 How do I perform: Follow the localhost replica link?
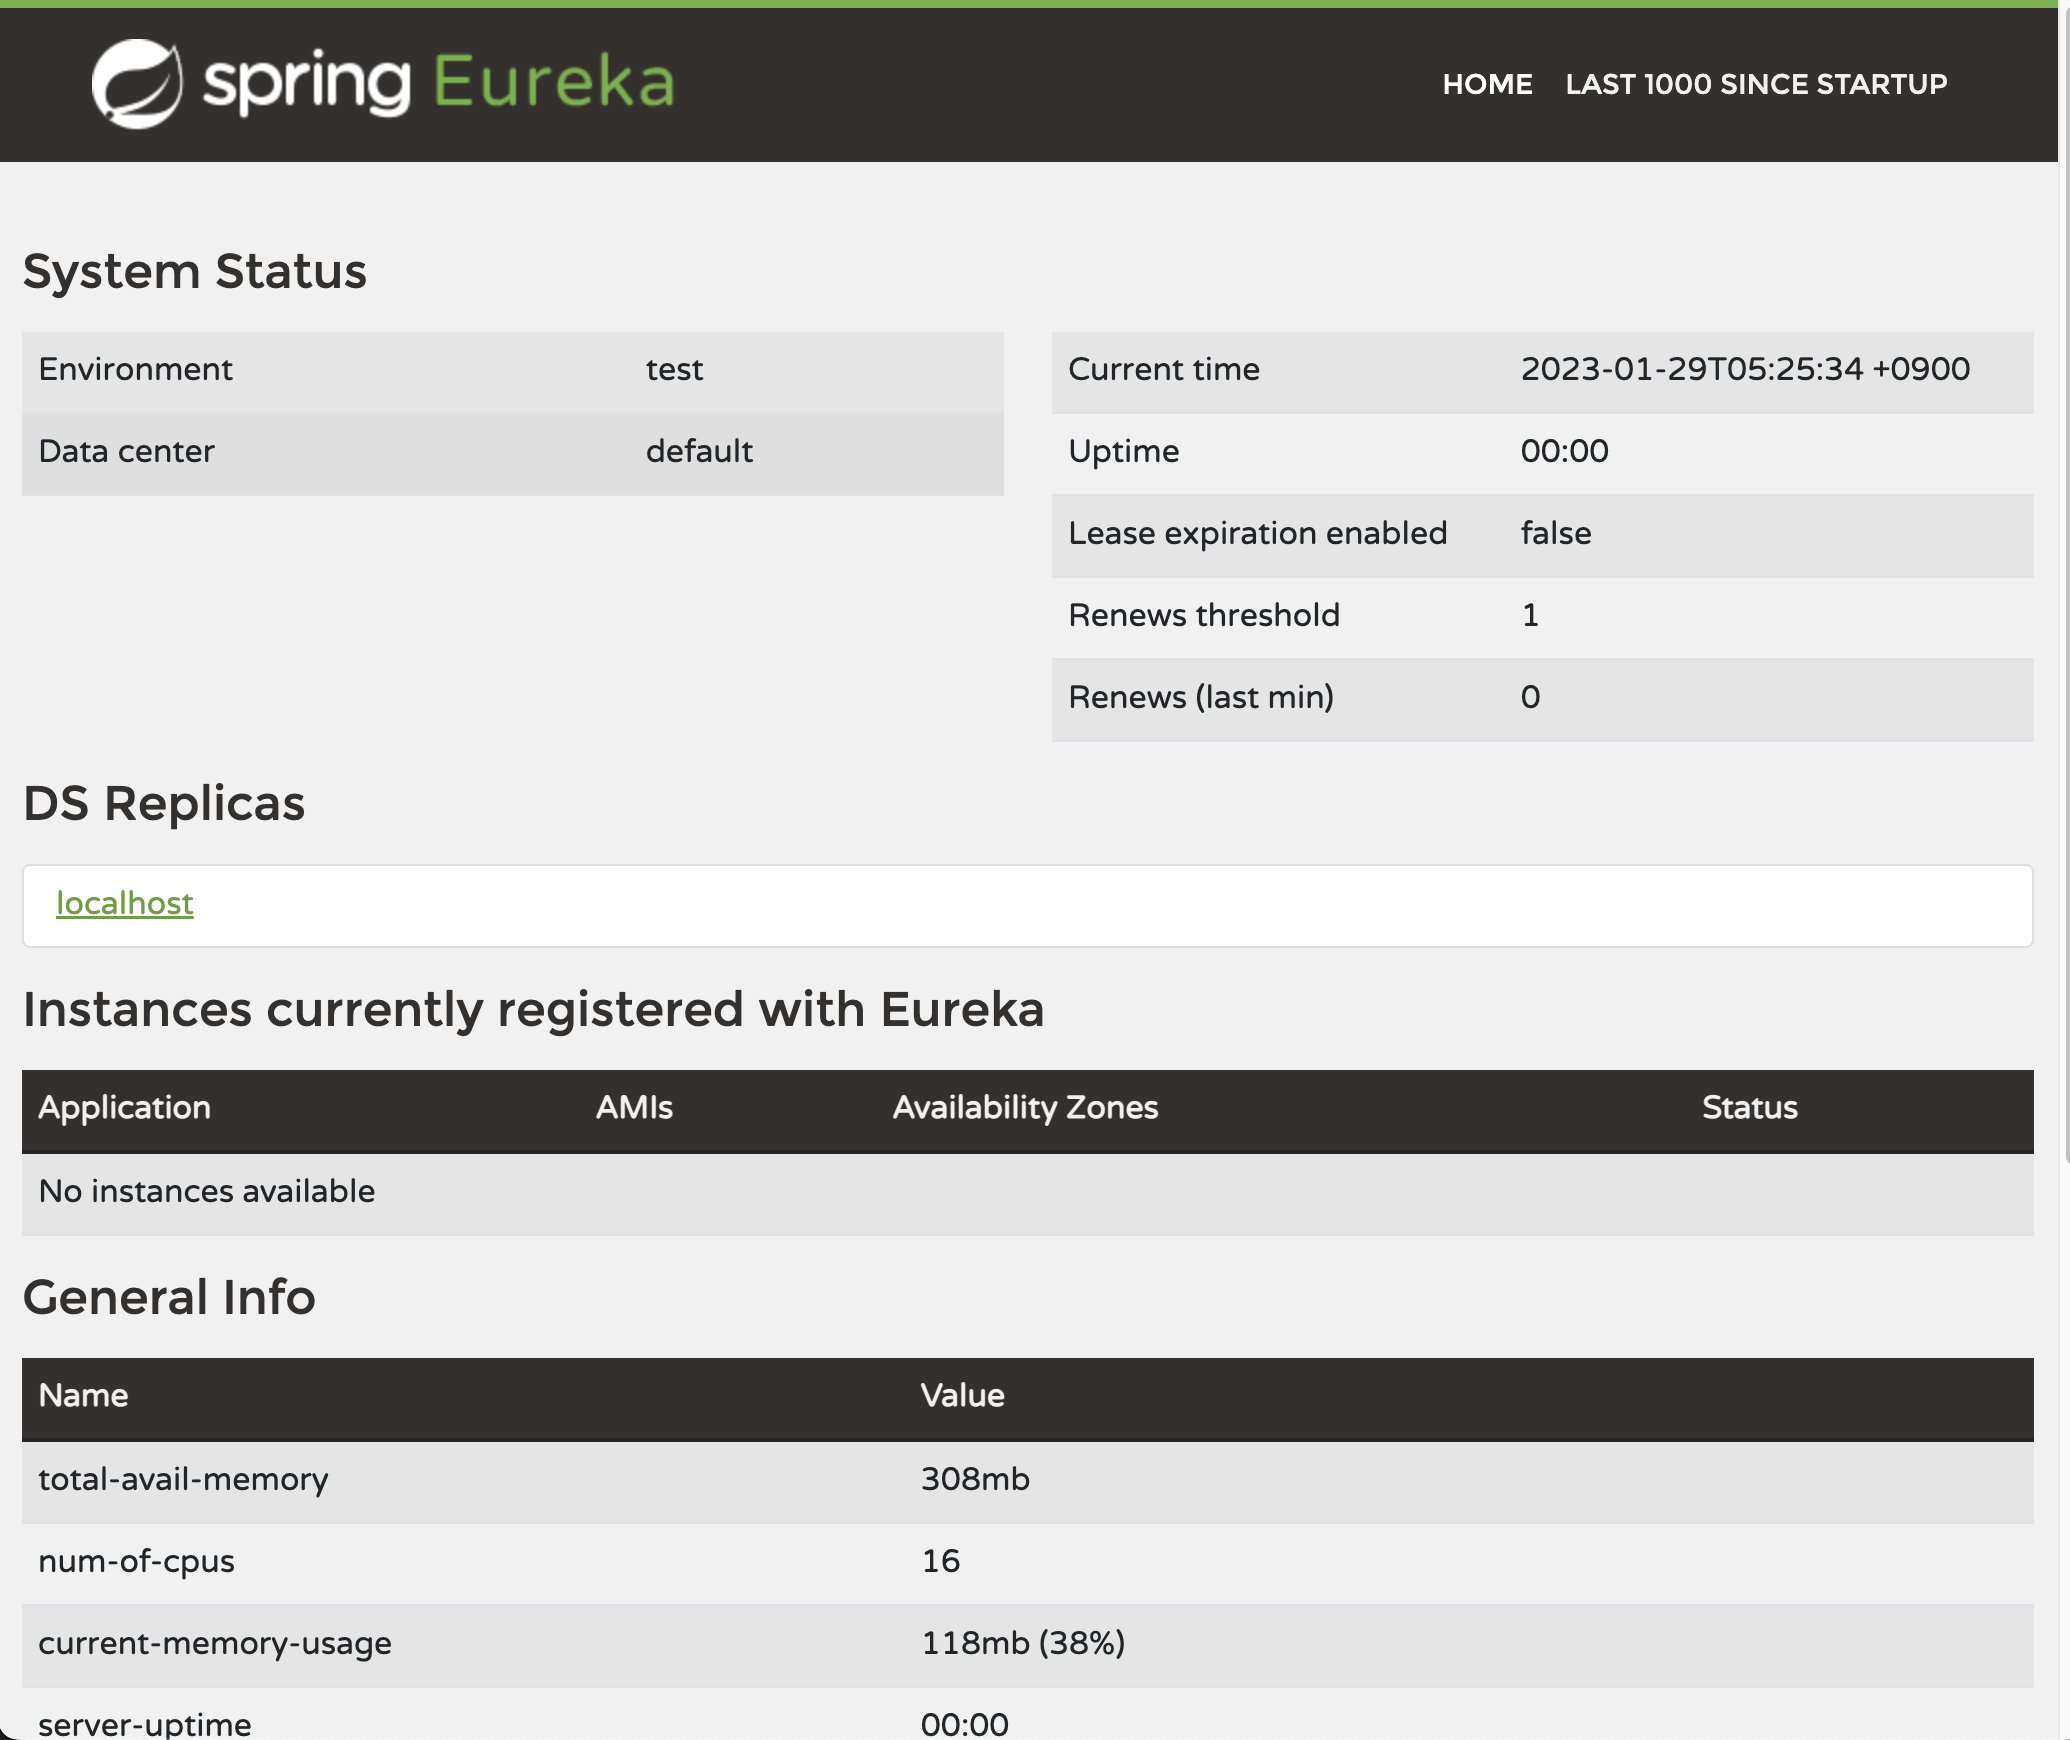point(124,903)
